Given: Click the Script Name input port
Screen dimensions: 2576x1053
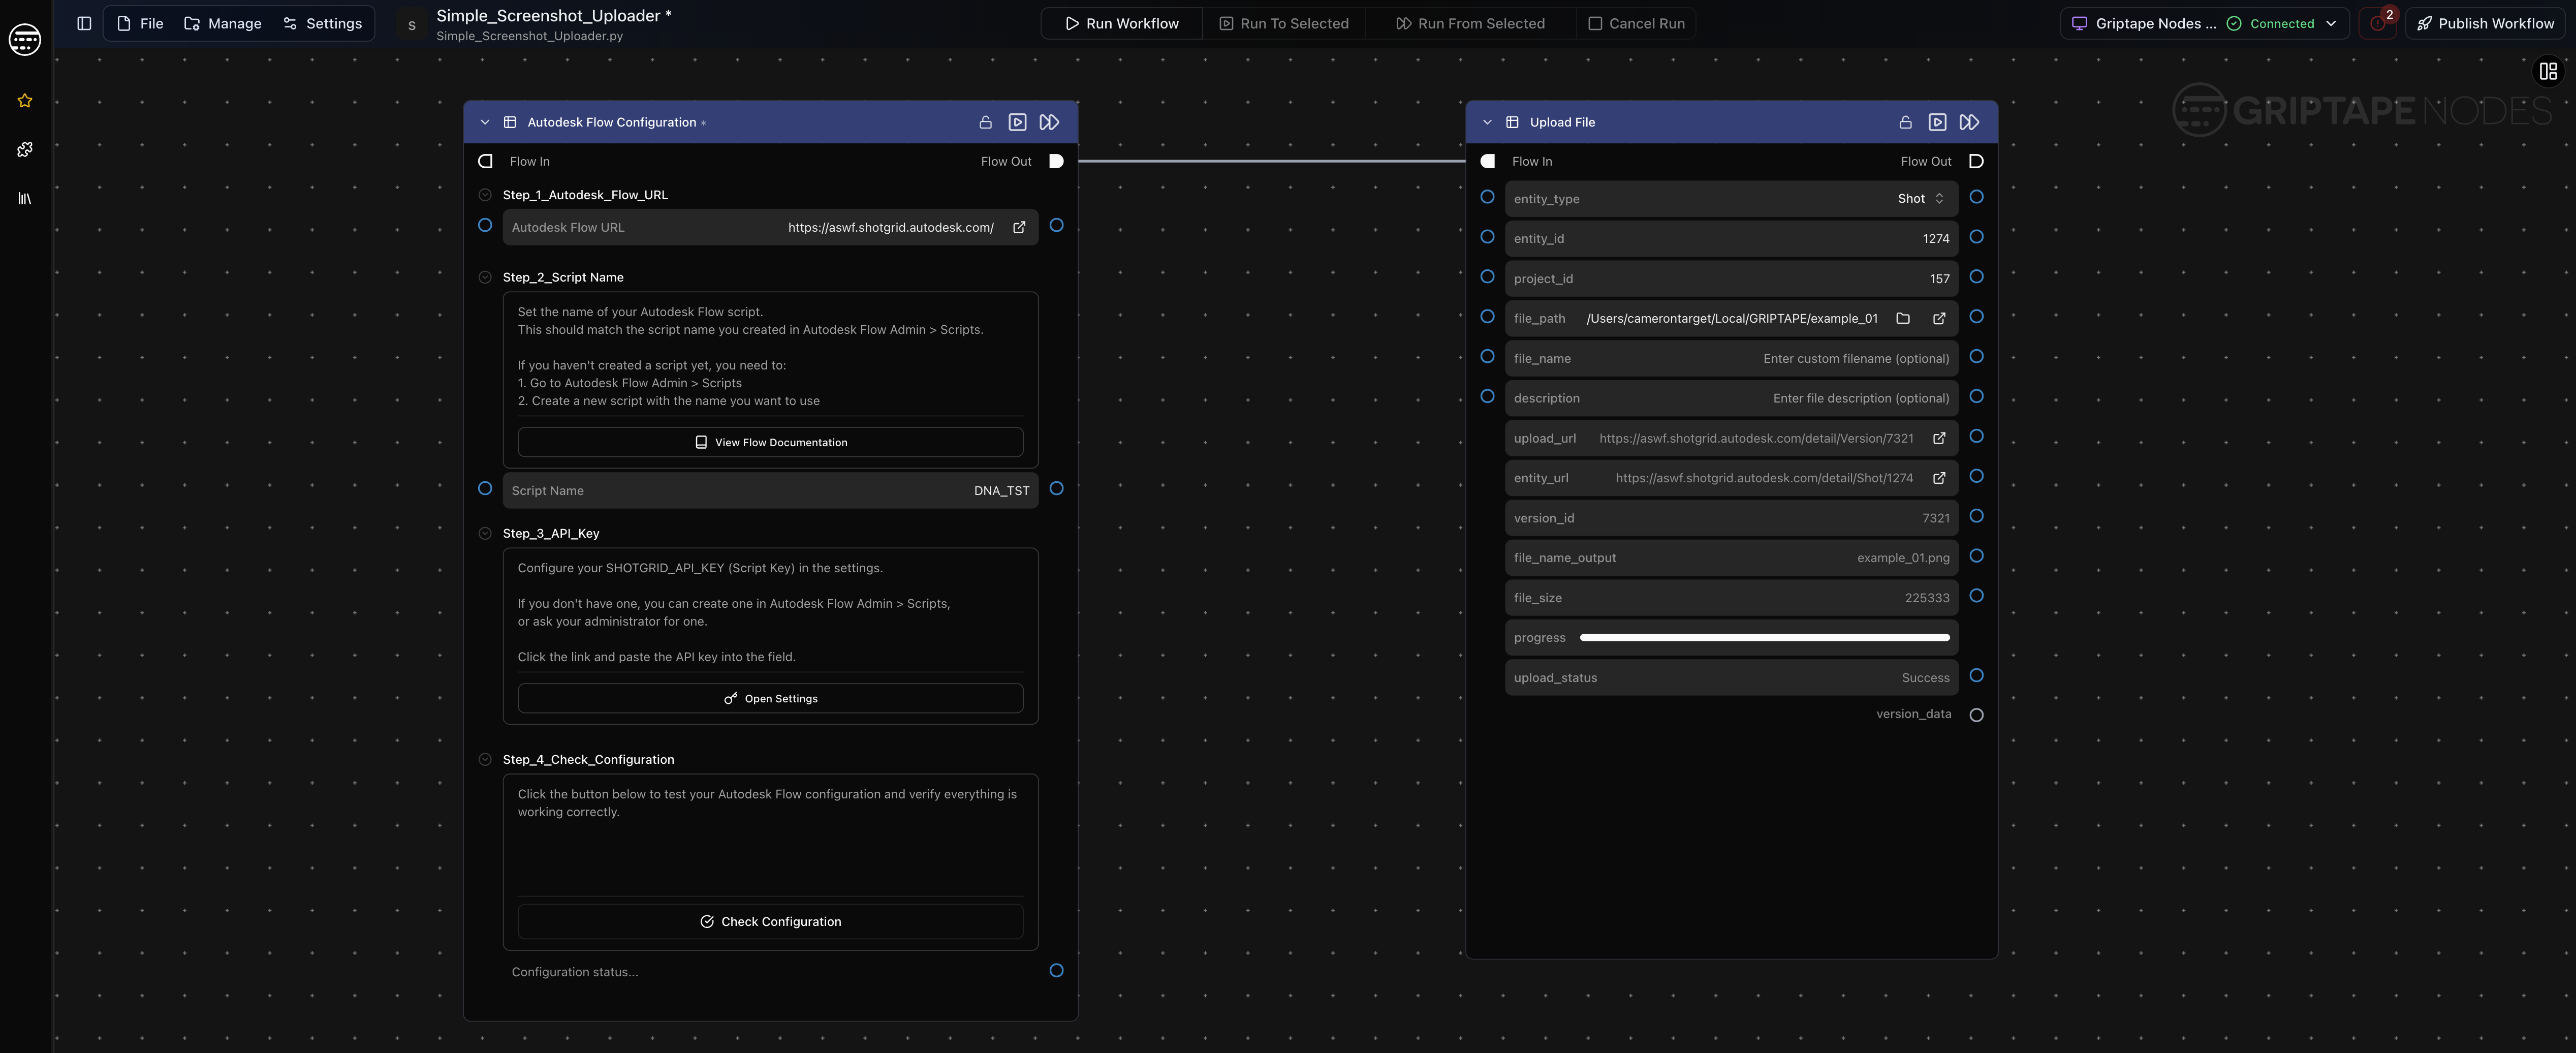Looking at the screenshot, I should [485, 489].
